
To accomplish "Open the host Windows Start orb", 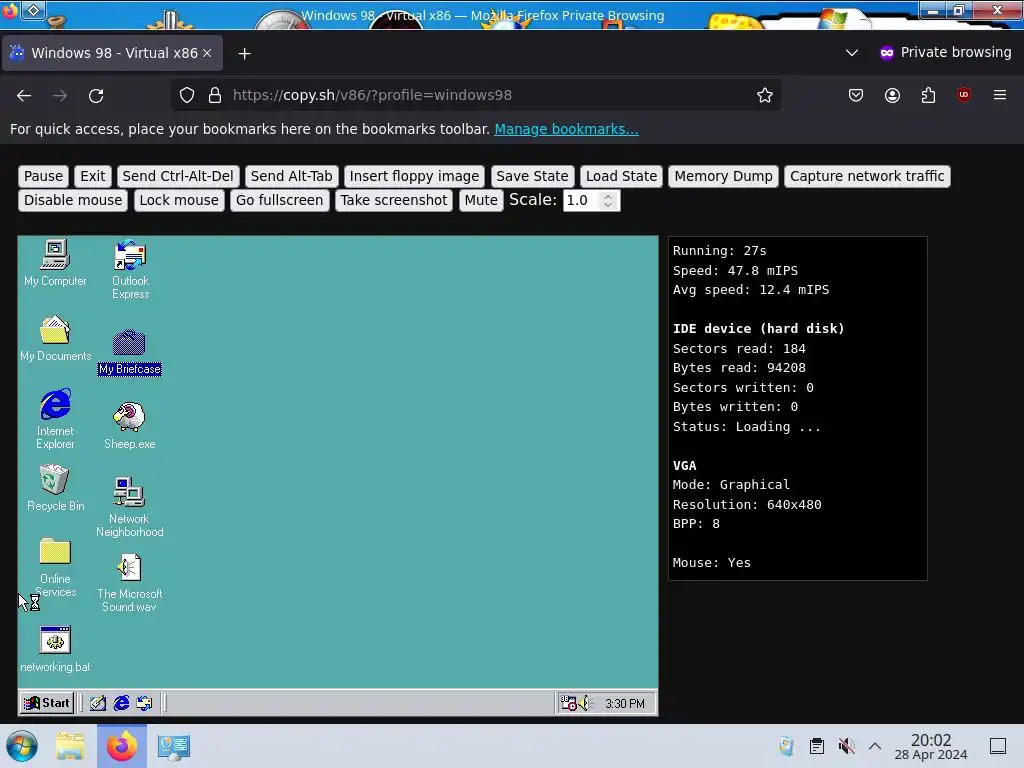I will (22, 746).
